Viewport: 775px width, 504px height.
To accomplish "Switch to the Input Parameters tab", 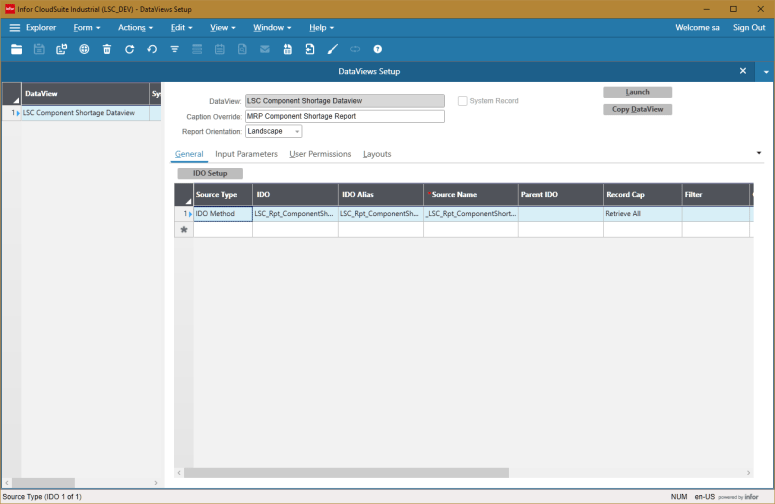I will pos(246,154).
